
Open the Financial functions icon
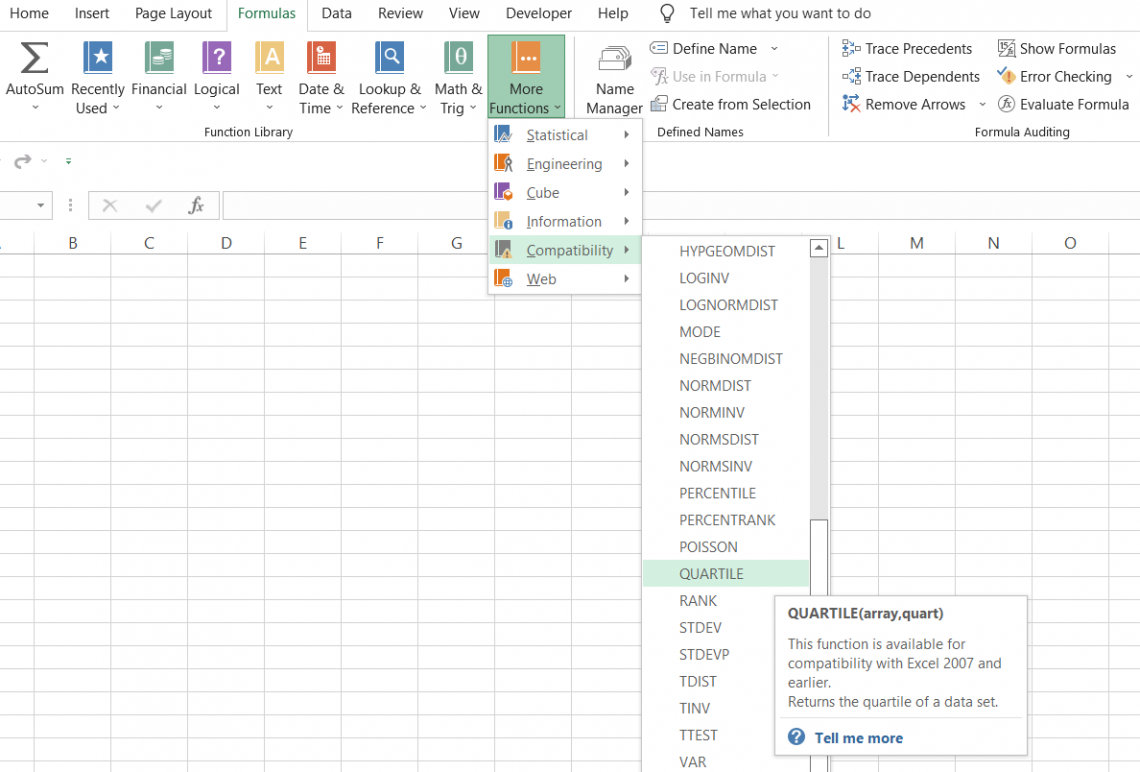159,58
